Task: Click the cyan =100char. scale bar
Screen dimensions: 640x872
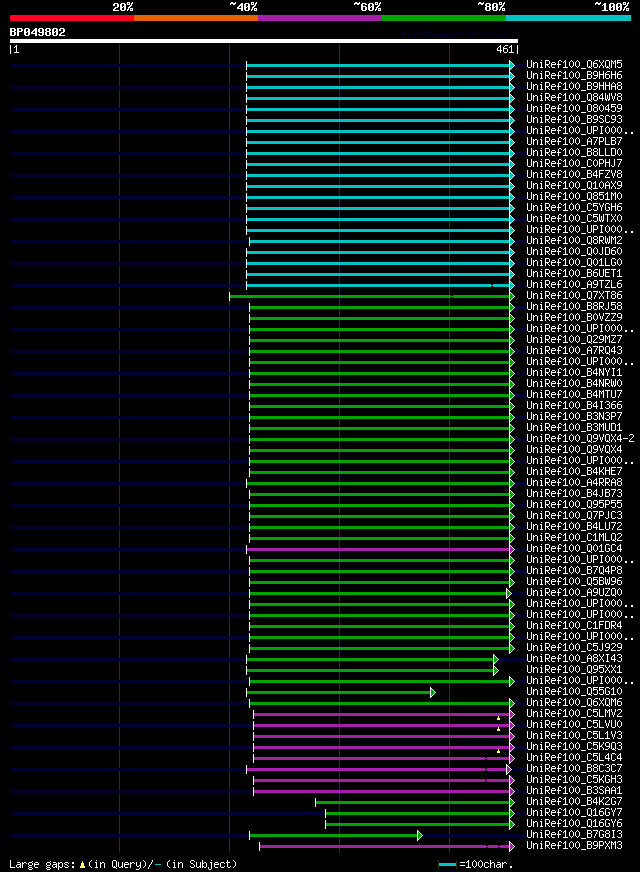Action: [x=447, y=865]
